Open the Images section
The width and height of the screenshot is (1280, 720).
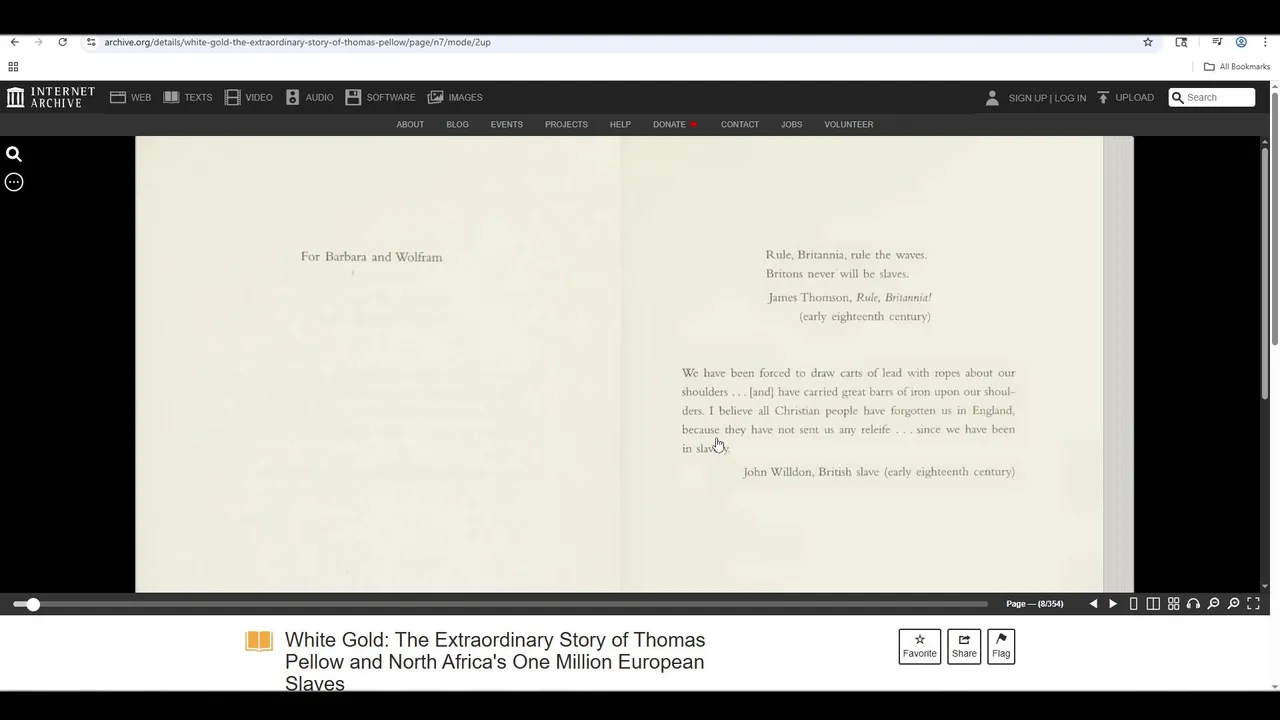coord(455,97)
